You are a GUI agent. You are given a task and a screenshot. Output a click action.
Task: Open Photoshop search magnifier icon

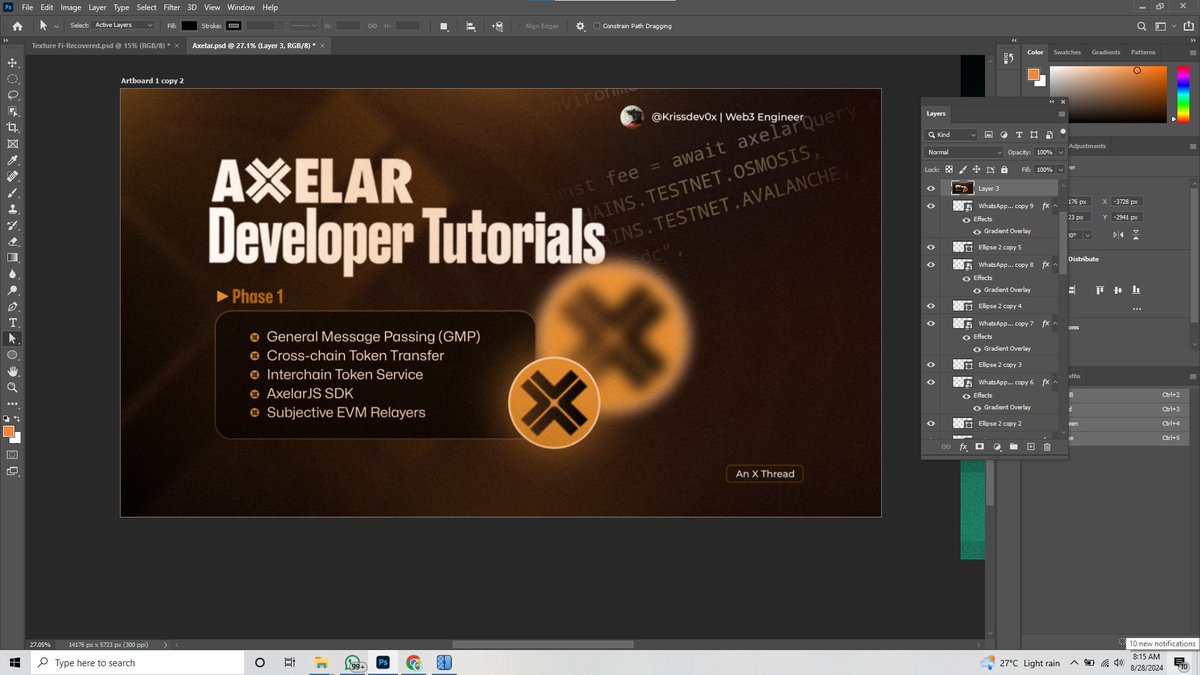pos(1142,26)
